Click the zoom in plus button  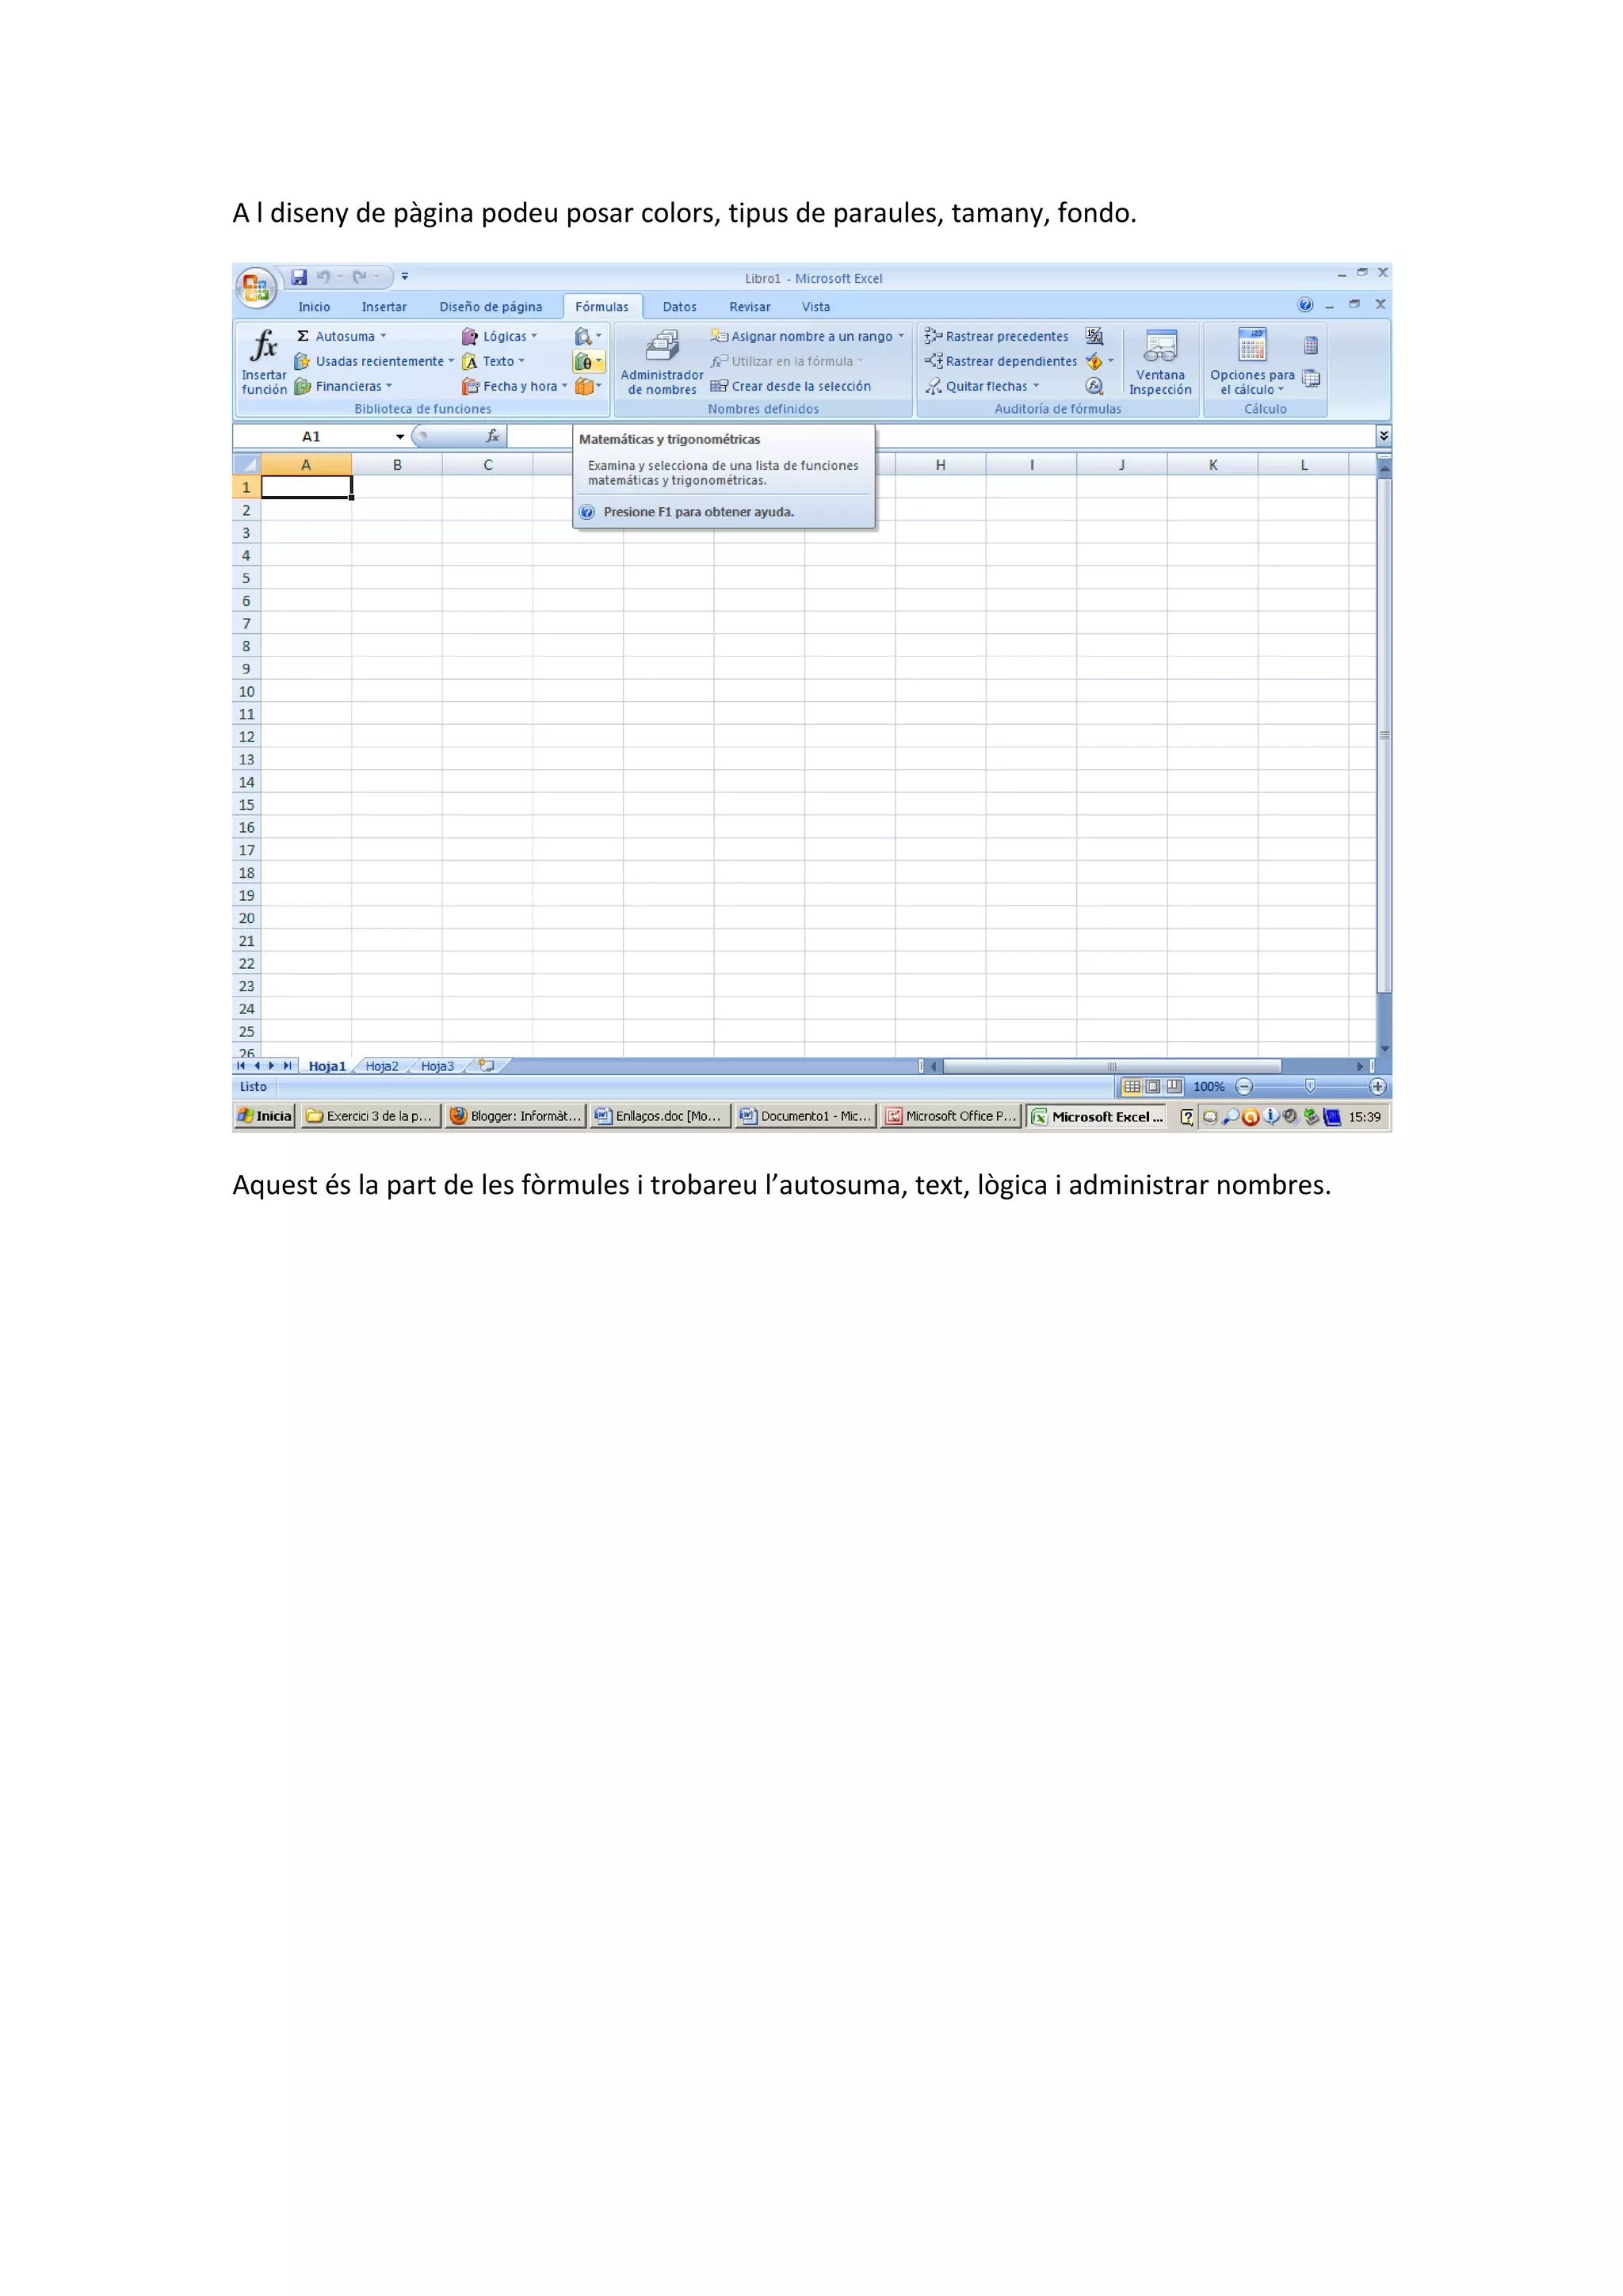(1377, 1087)
